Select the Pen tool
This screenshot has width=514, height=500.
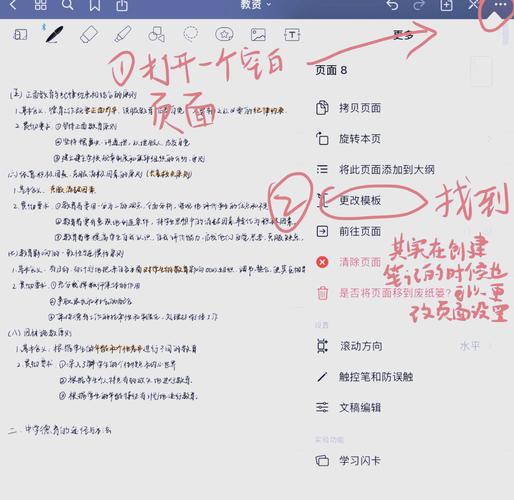(54, 34)
